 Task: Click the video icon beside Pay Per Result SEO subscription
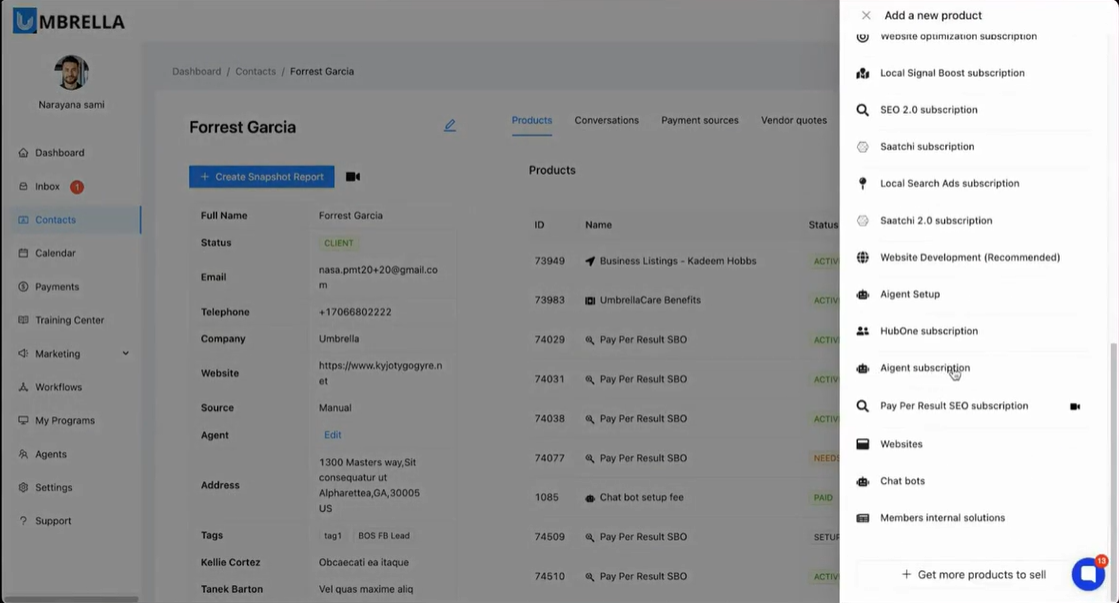pos(1075,407)
